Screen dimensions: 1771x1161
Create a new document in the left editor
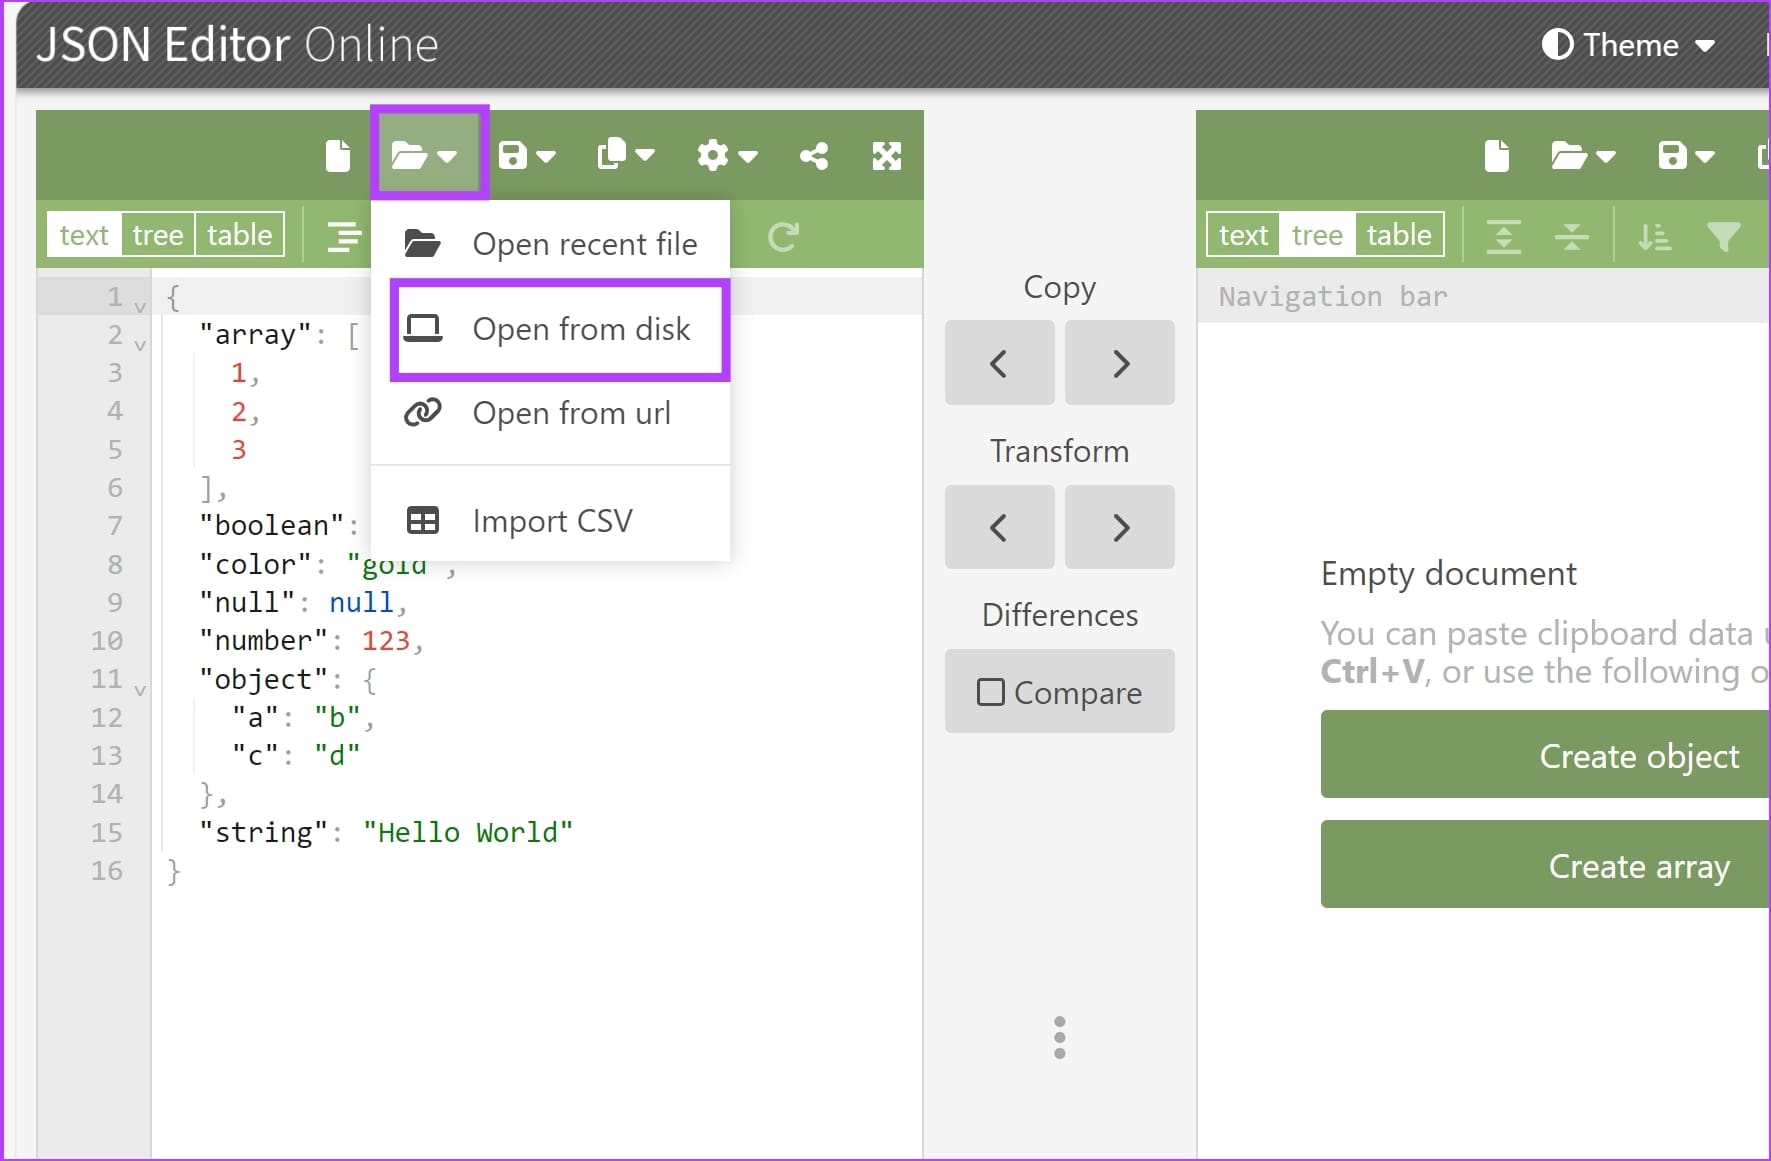coord(337,155)
